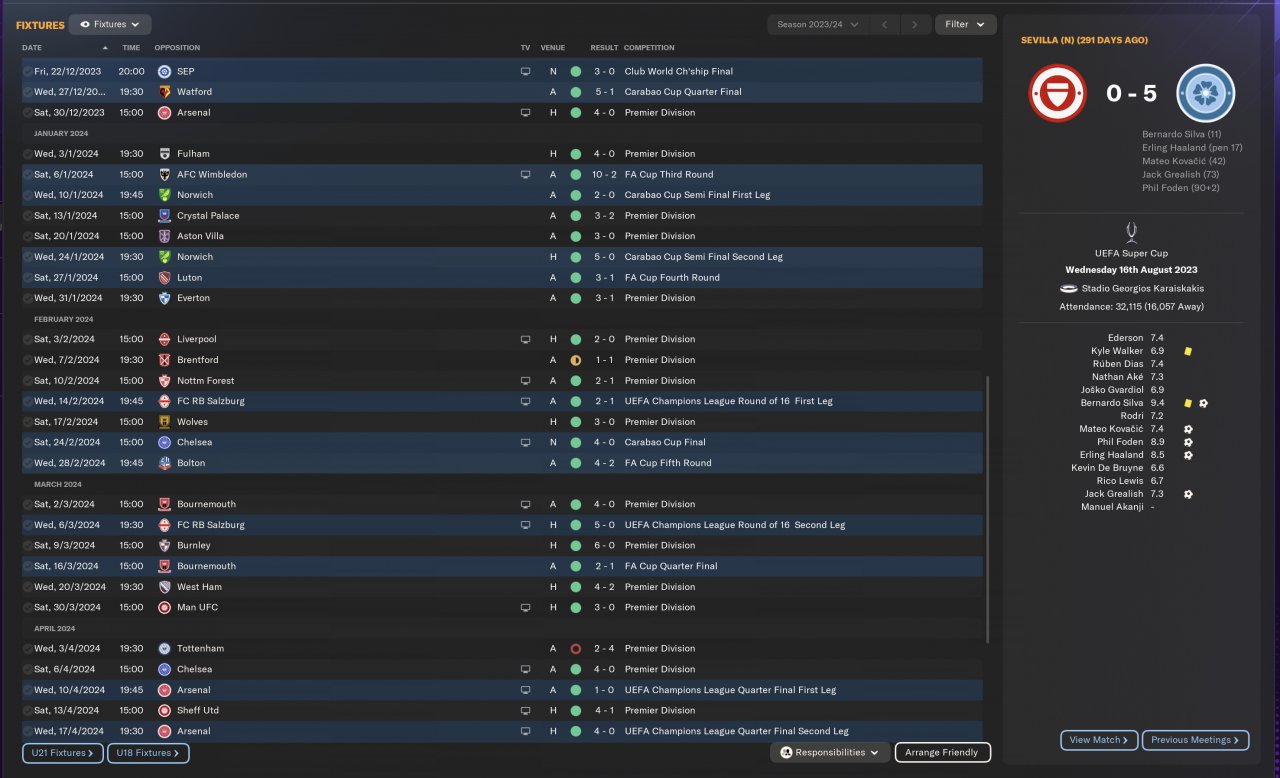Click the TV icon on the SEP fixture

click(525, 72)
